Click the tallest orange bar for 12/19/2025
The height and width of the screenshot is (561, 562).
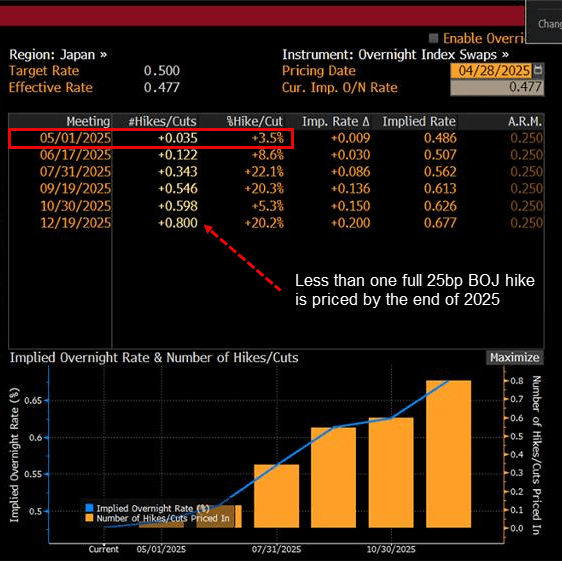coord(448,454)
